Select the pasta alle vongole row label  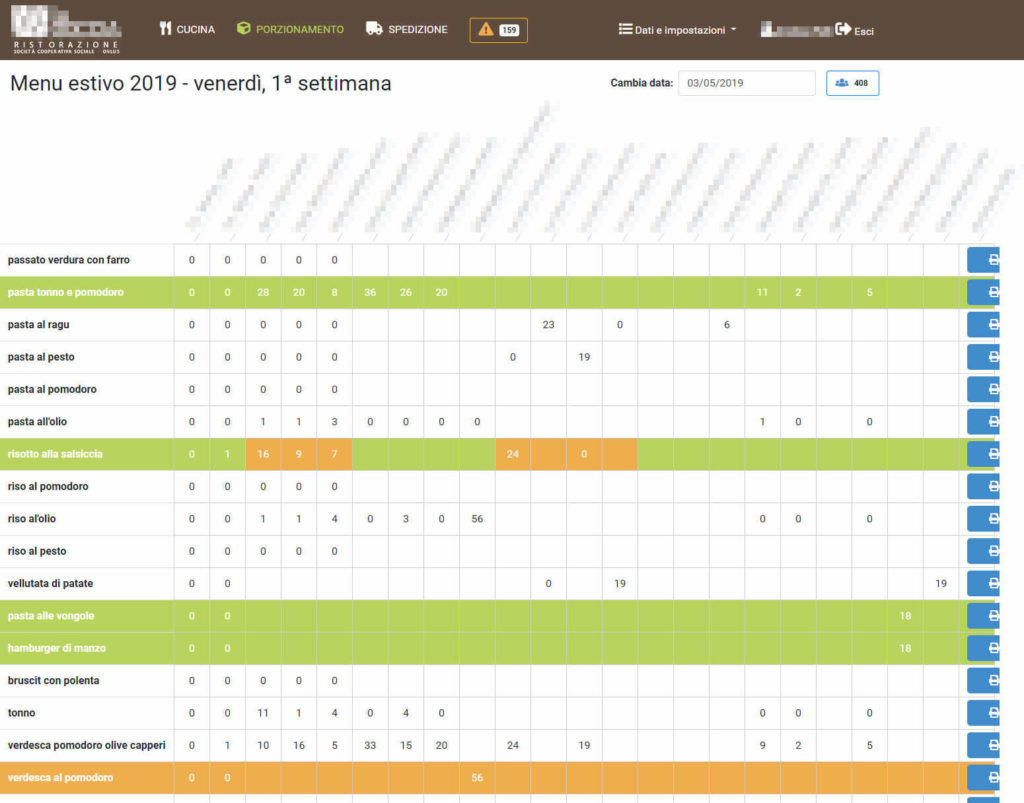[51, 616]
